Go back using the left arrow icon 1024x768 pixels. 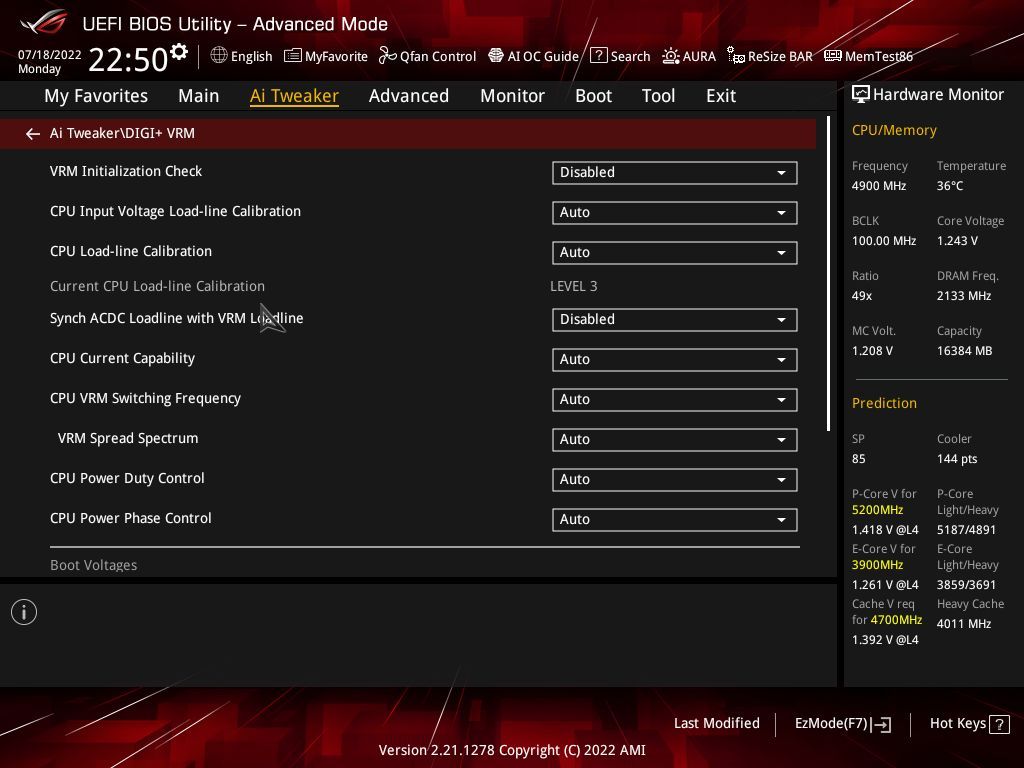(33, 134)
